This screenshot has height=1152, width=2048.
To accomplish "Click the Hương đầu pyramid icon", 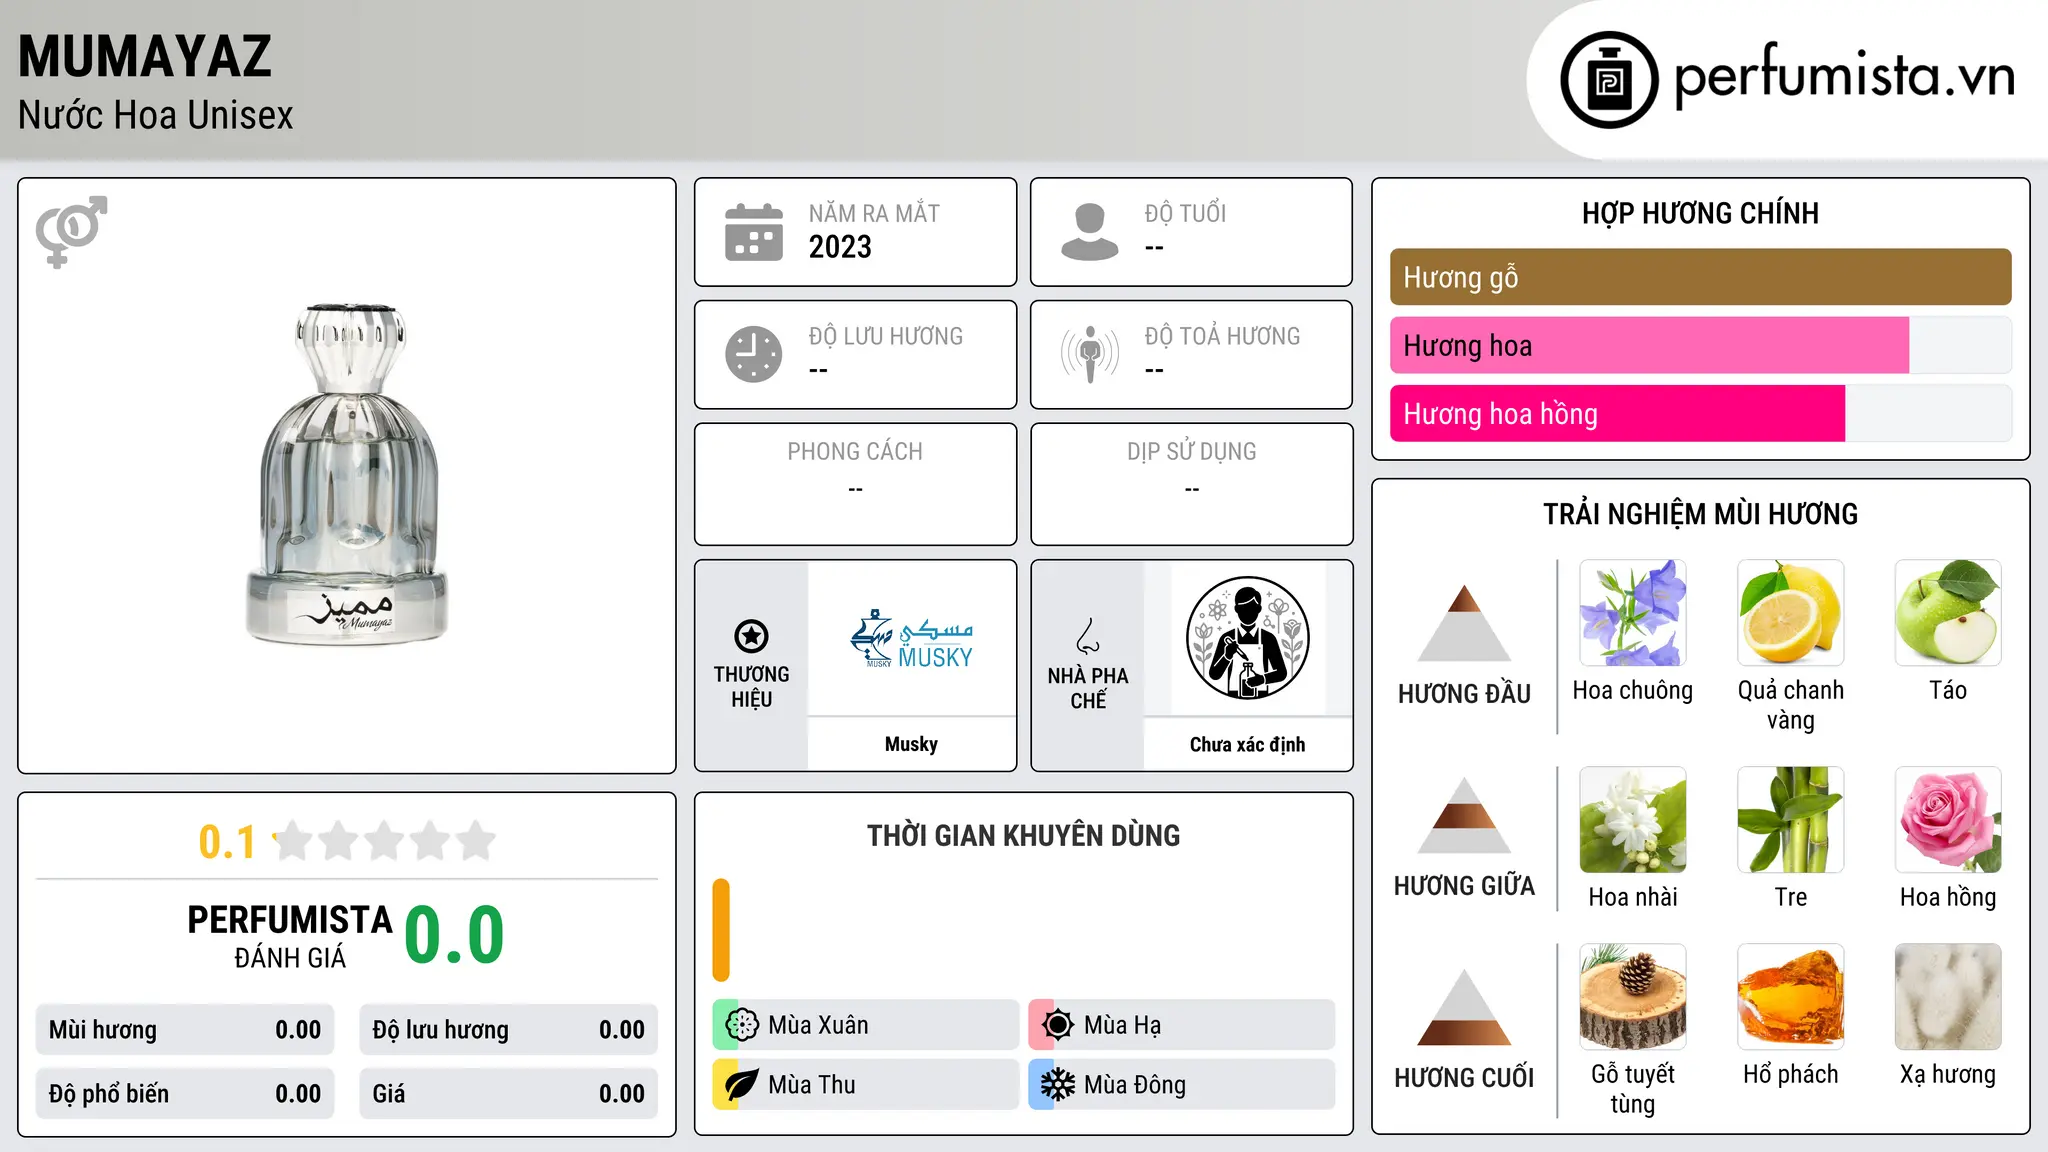I will [1464, 622].
